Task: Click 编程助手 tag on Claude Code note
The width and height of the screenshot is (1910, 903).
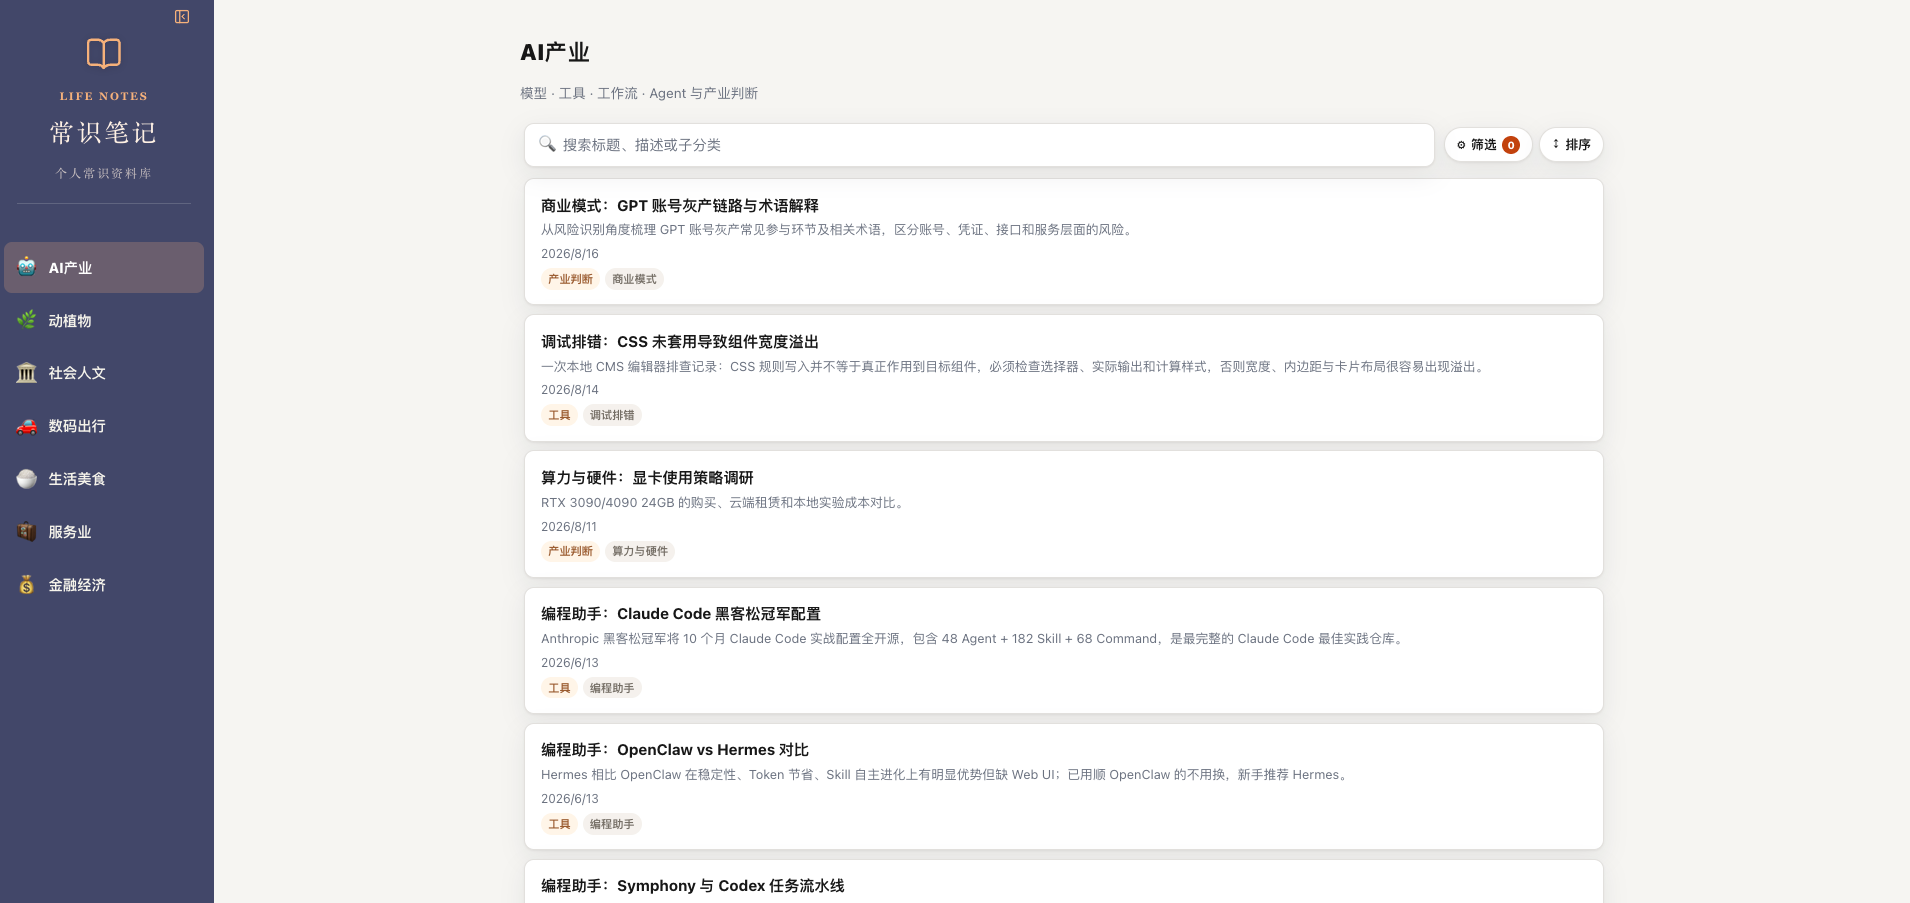Action: pyautogui.click(x=612, y=688)
